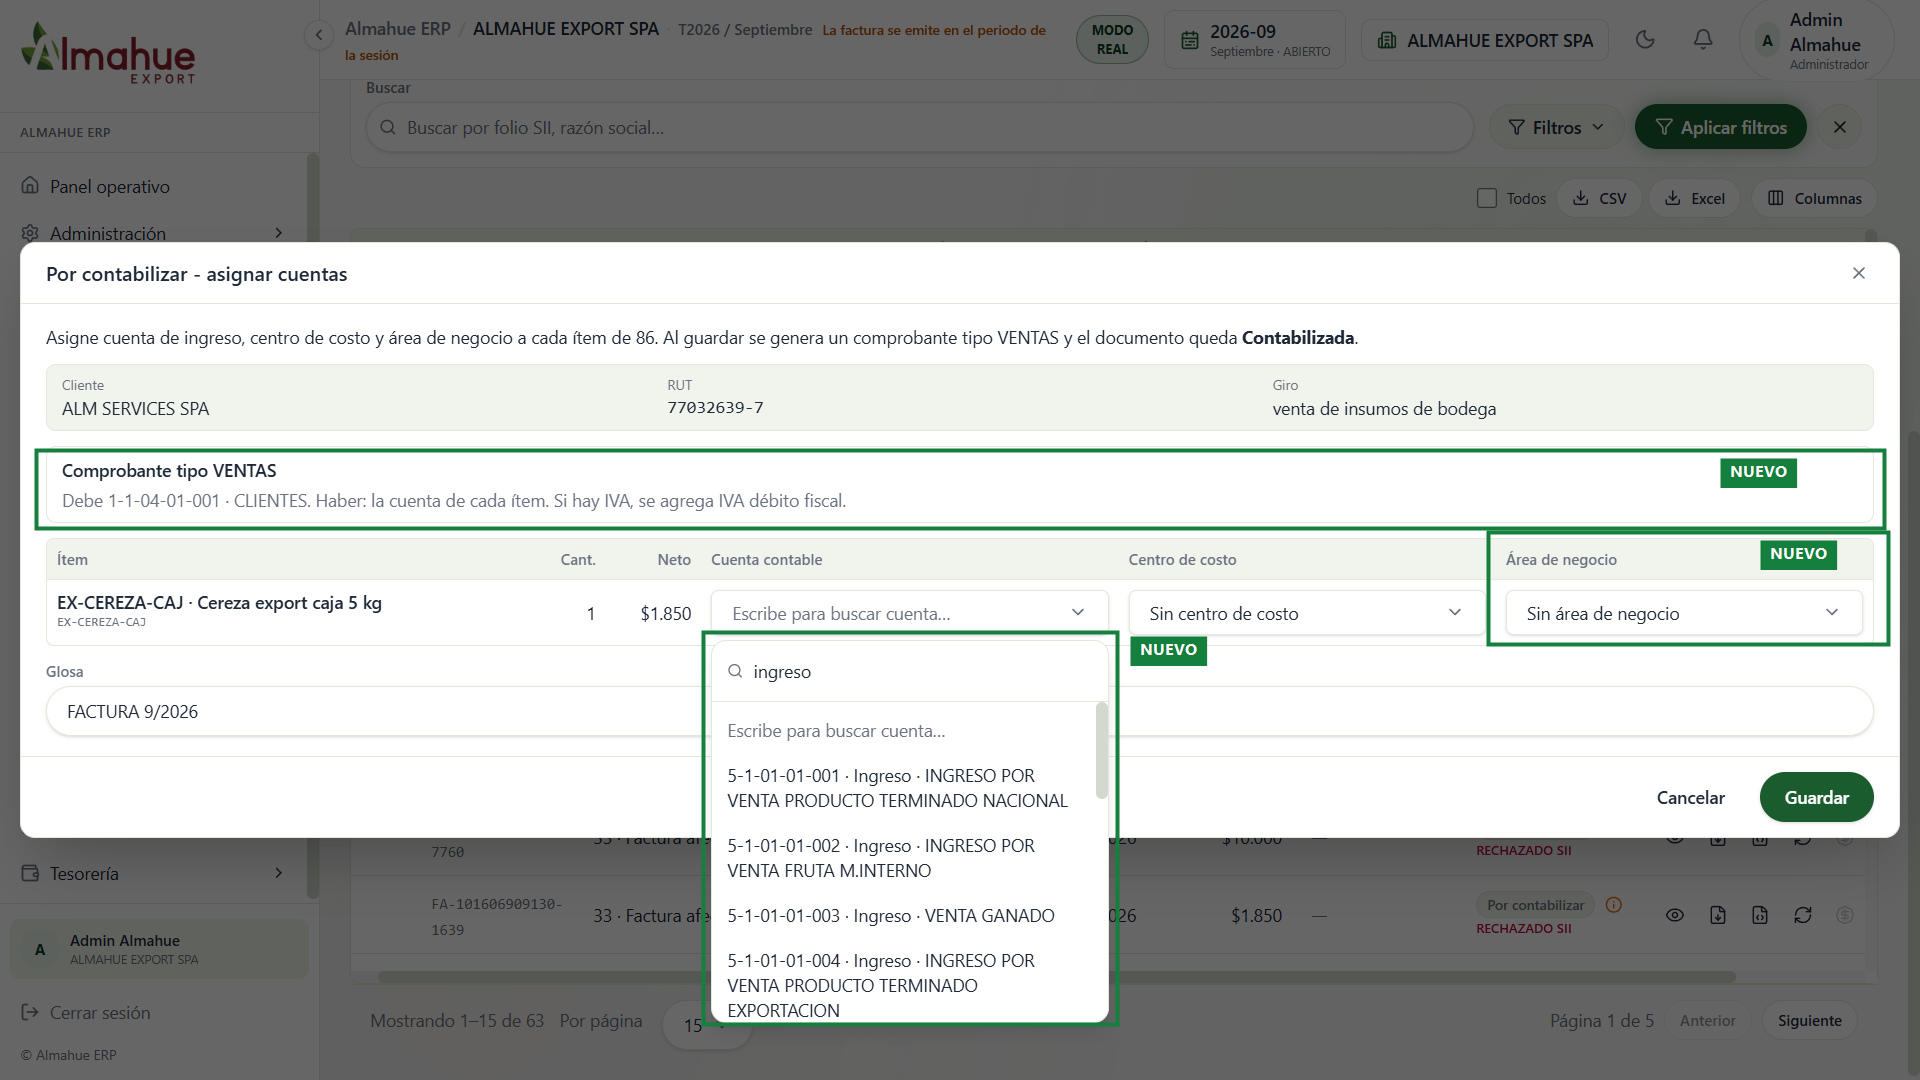Open the 2026-09 period selector
1920x1080 pixels.
click(1255, 40)
